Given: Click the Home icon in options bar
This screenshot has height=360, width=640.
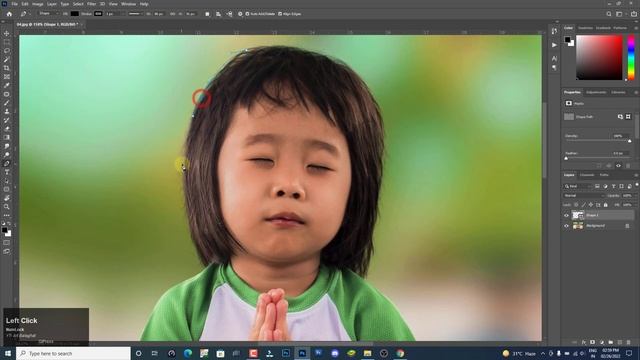Looking at the screenshot, I should coord(9,14).
